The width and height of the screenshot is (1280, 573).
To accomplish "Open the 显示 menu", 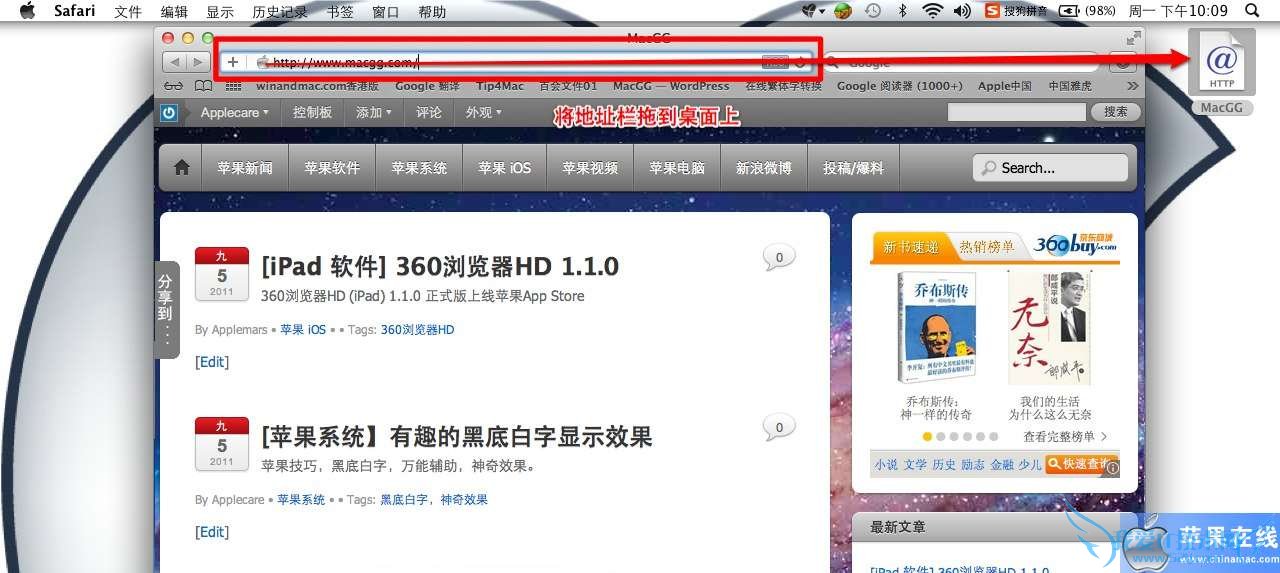I will coord(220,12).
